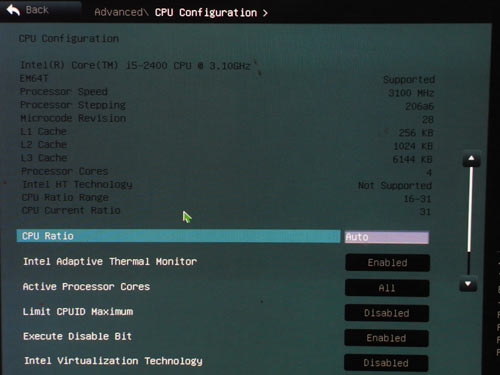Click the breadcrumb chevron after CPU Configuration

(x=265, y=13)
